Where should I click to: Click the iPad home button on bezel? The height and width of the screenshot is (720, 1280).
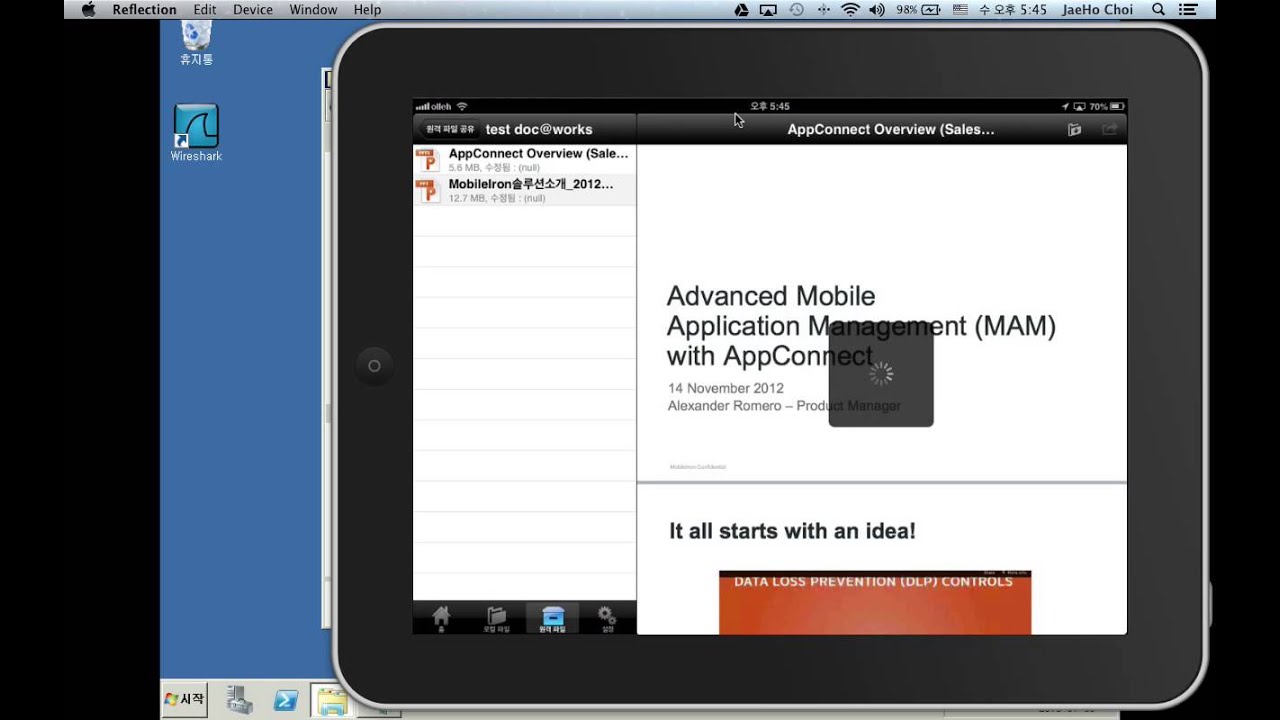(374, 366)
